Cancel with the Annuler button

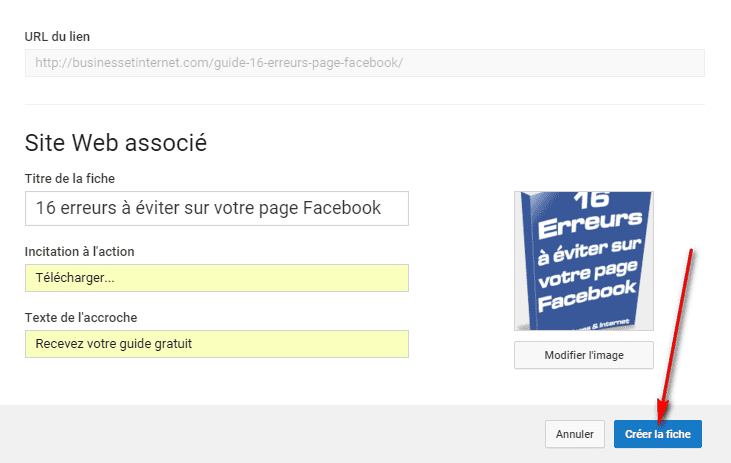coord(575,434)
